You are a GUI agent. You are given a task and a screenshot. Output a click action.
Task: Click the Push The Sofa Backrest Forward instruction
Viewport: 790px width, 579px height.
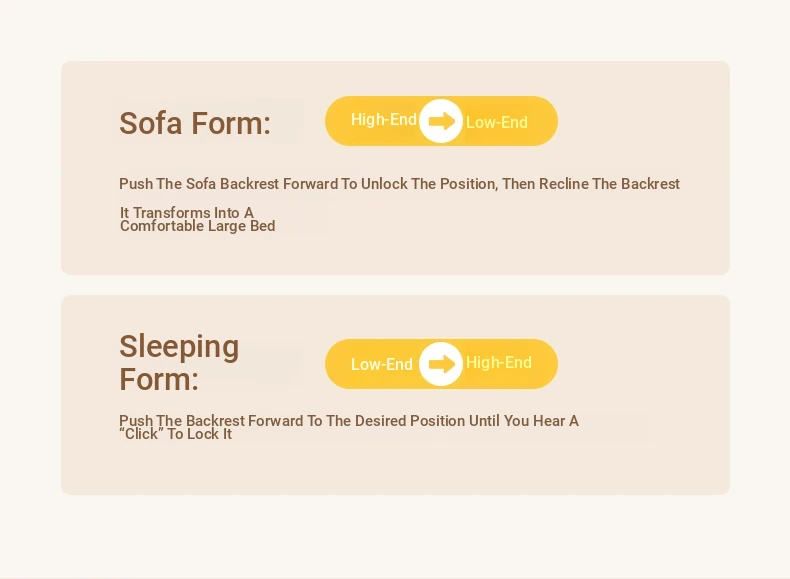pos(400,184)
